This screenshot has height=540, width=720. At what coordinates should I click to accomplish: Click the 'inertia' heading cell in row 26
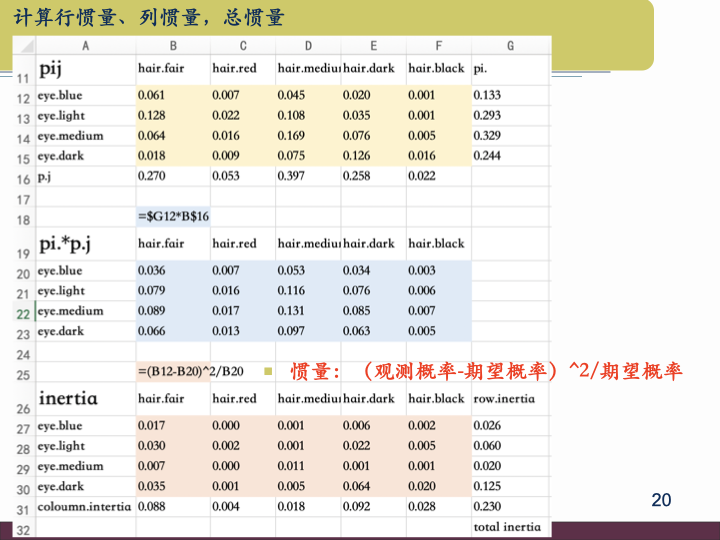(x=84, y=398)
